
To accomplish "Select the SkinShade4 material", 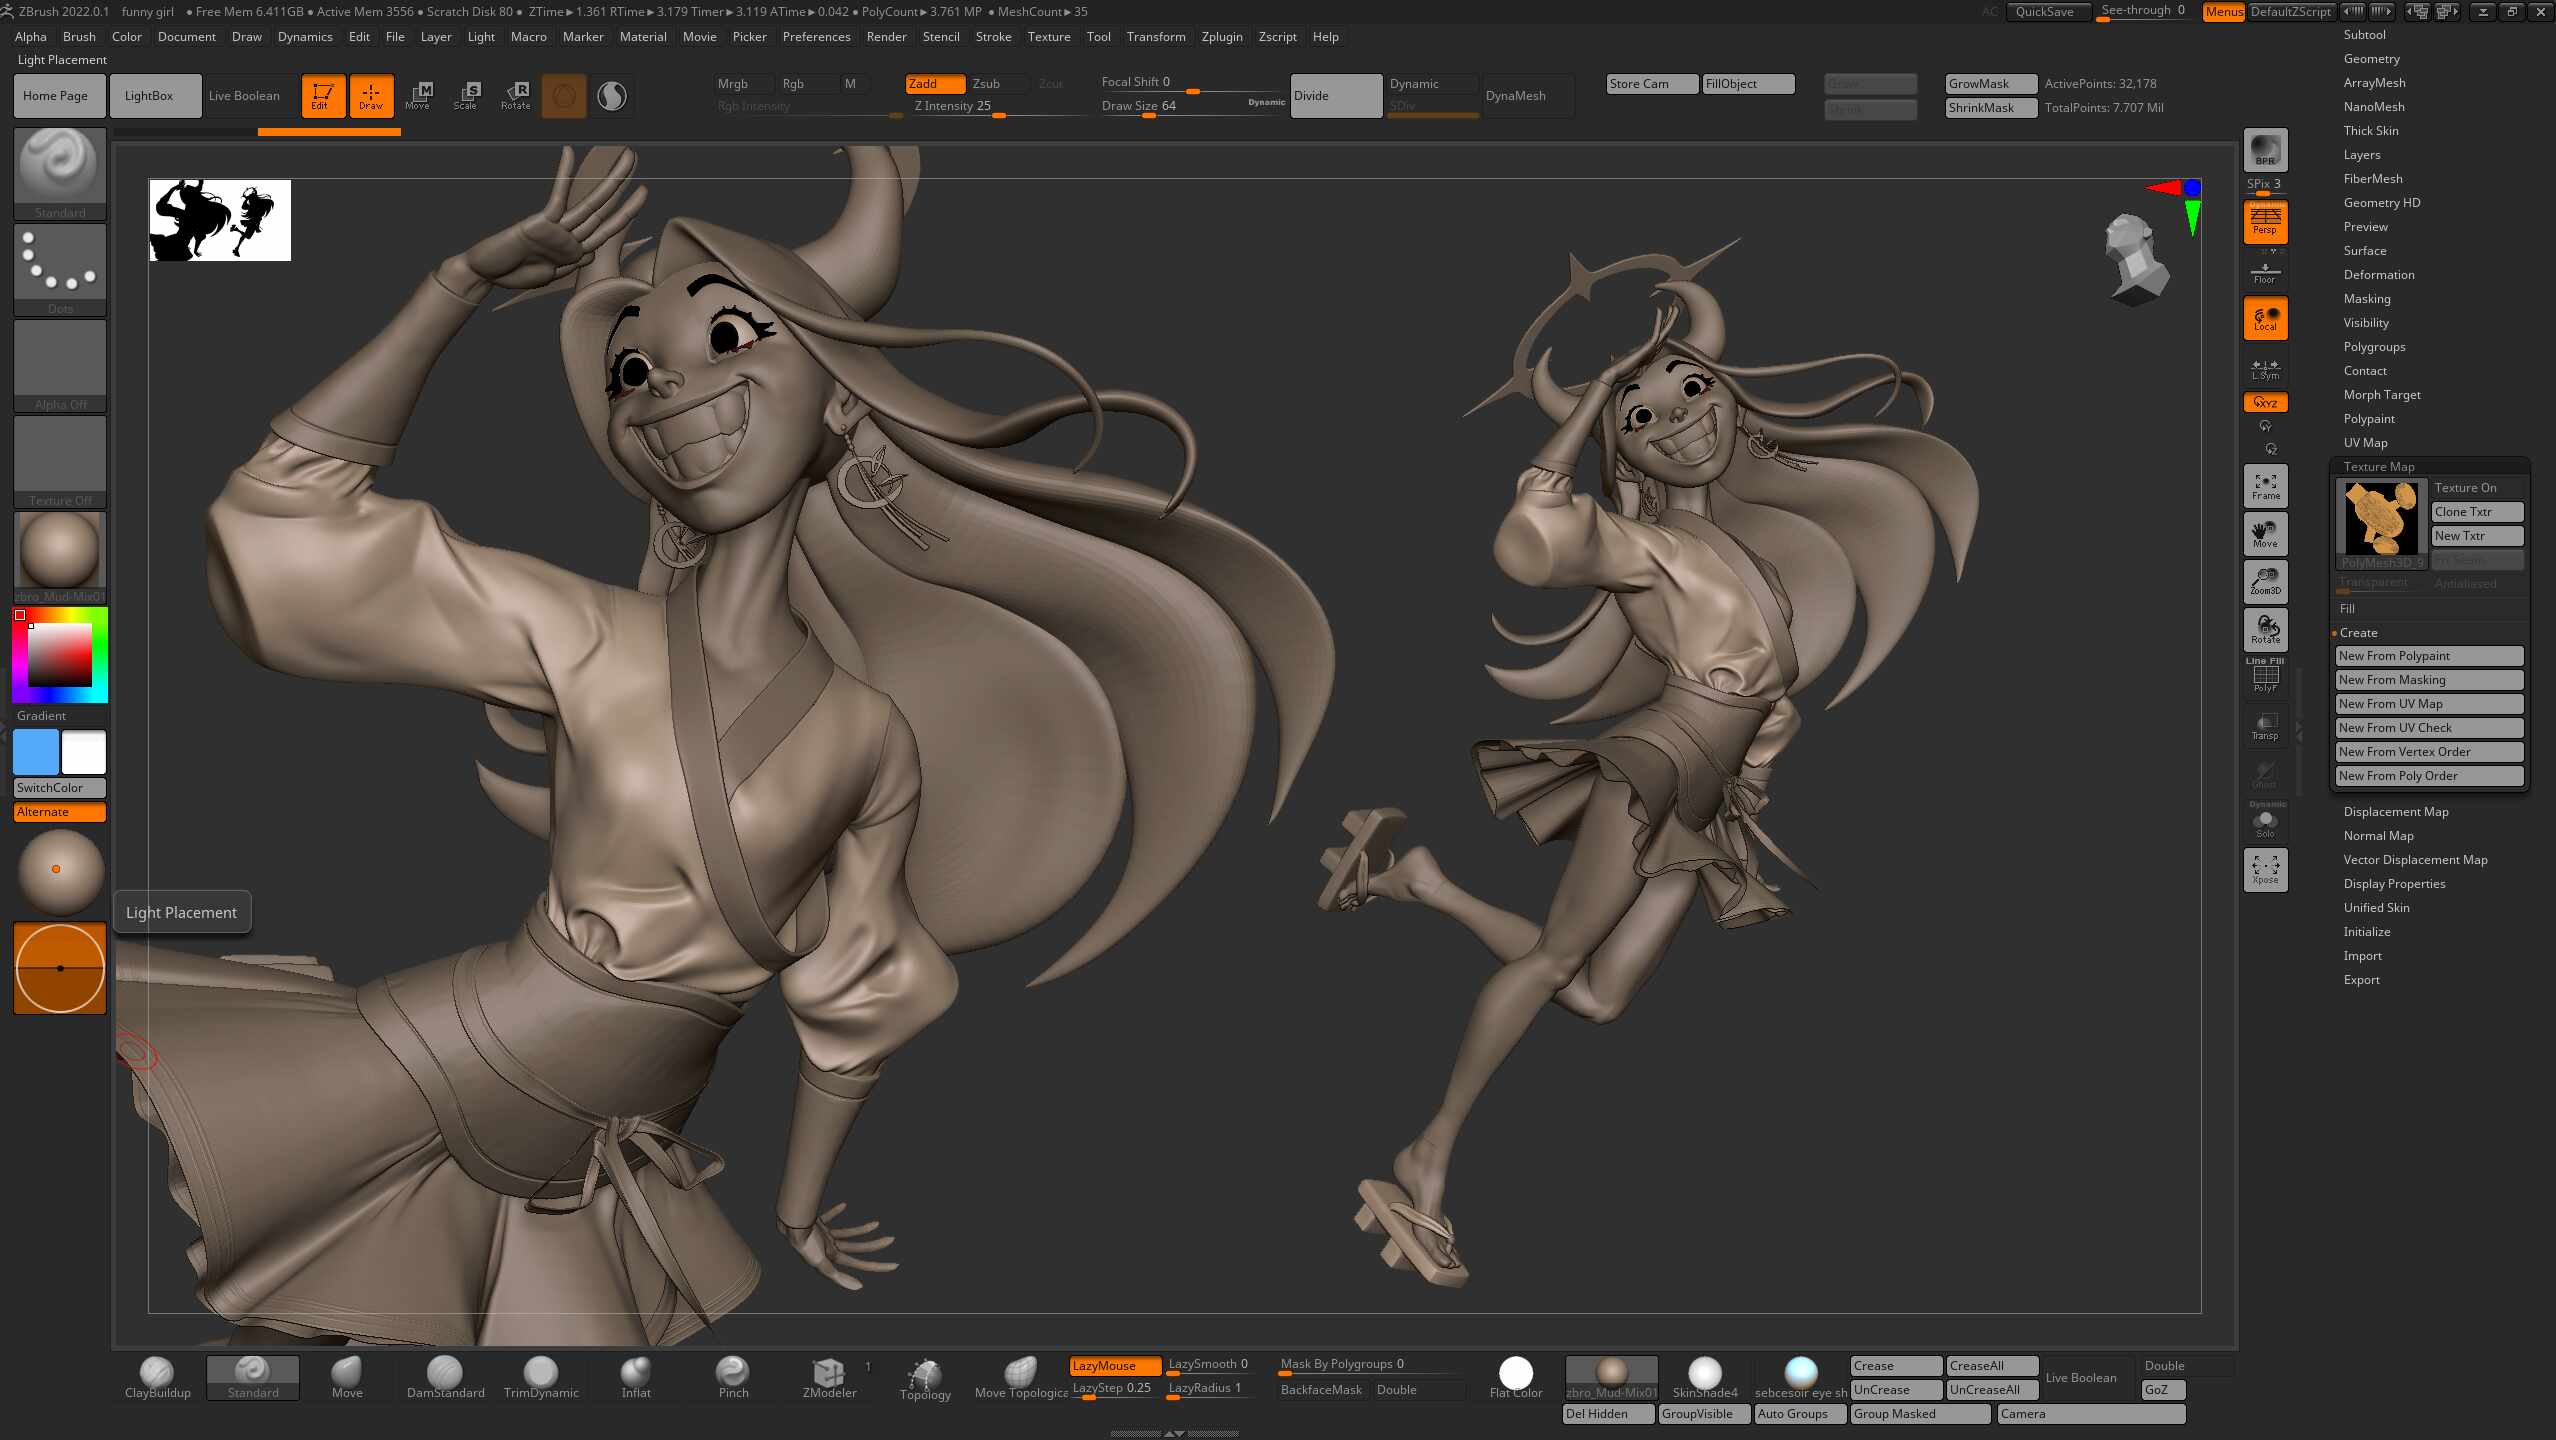I will [1705, 1377].
